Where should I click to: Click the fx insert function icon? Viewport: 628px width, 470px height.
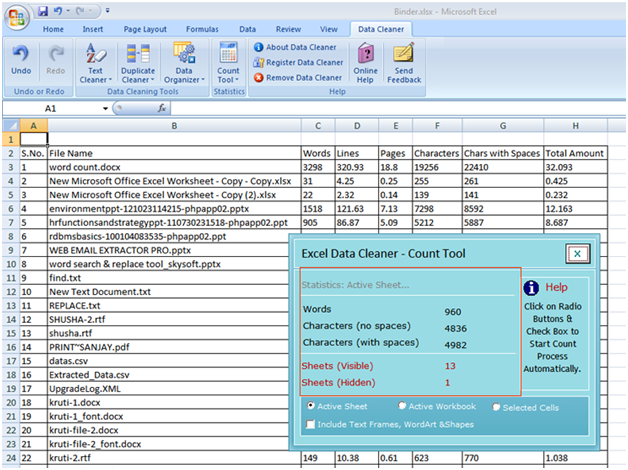click(162, 108)
